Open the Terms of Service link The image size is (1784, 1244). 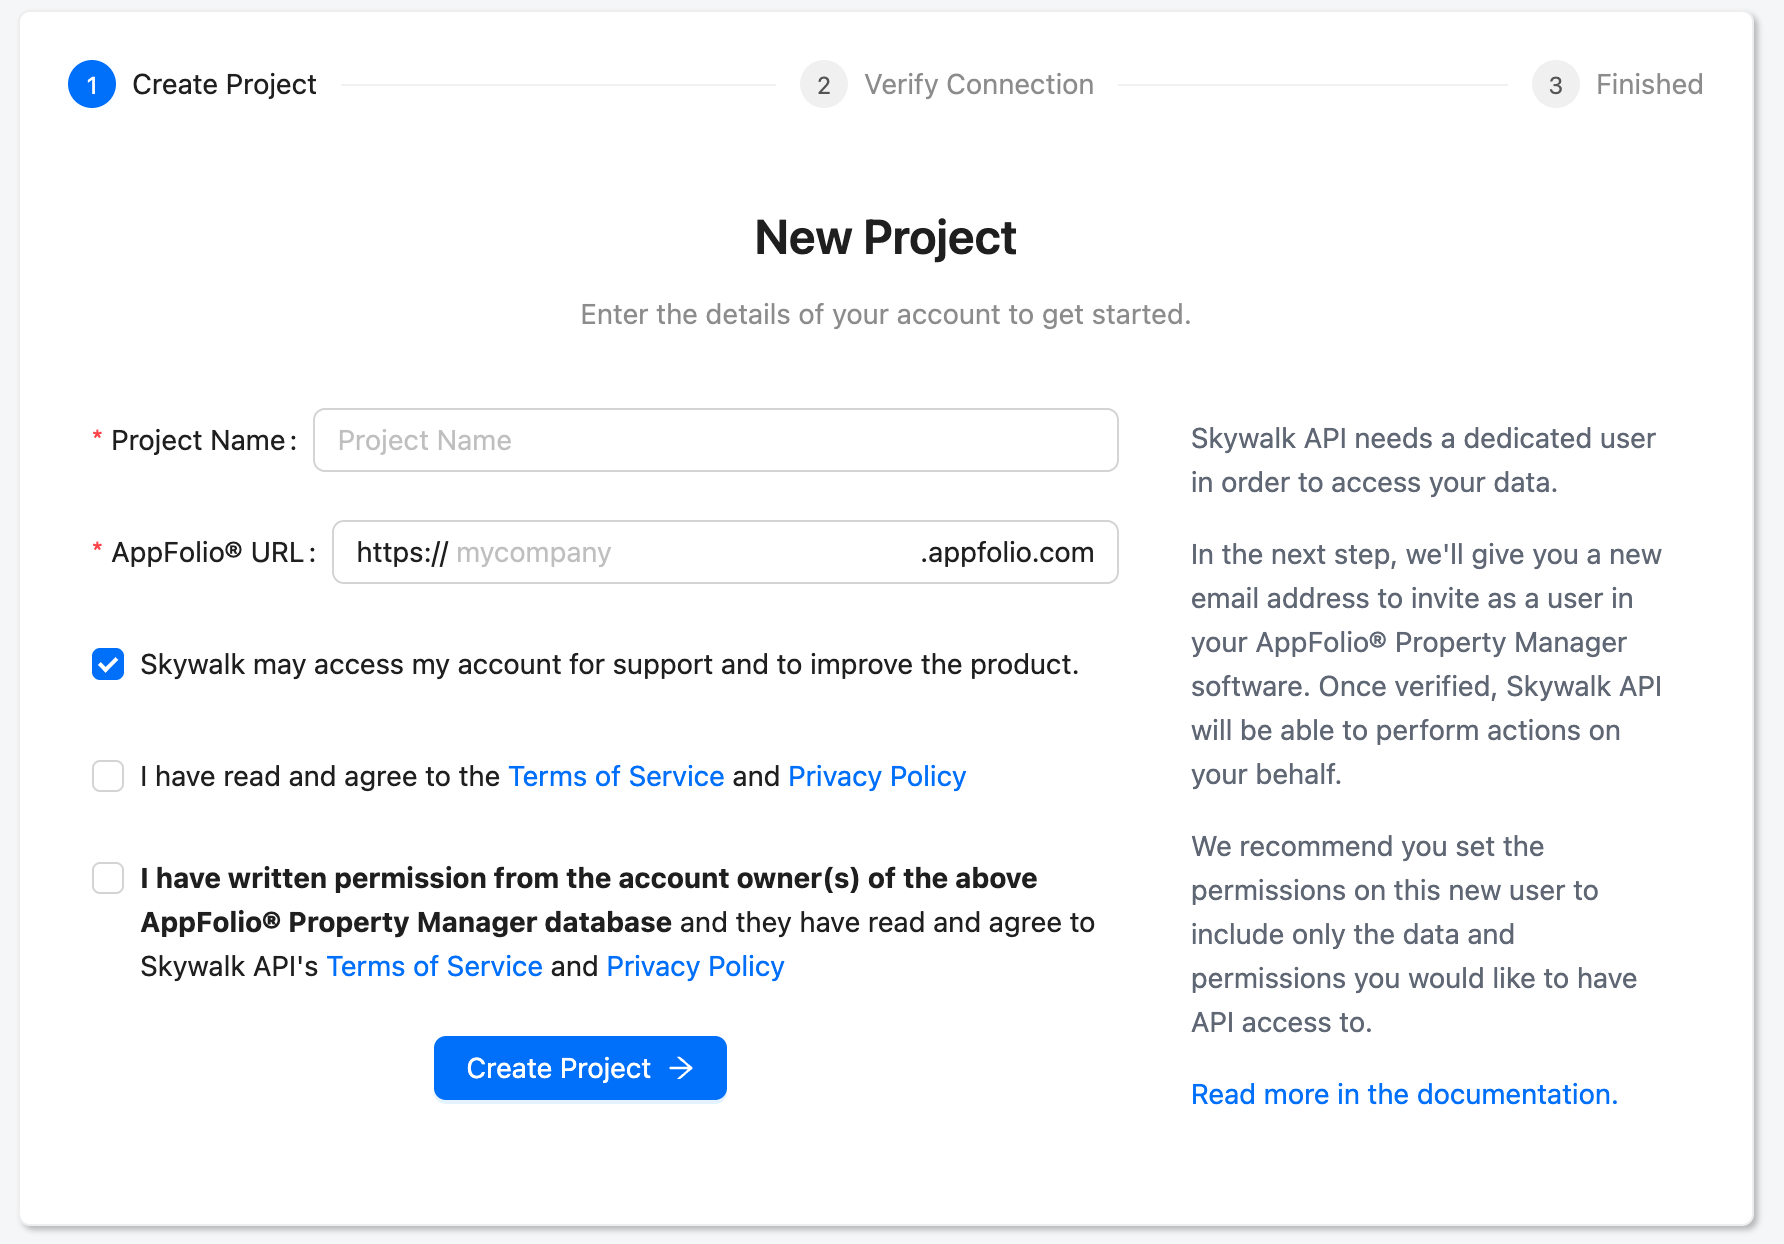616,776
